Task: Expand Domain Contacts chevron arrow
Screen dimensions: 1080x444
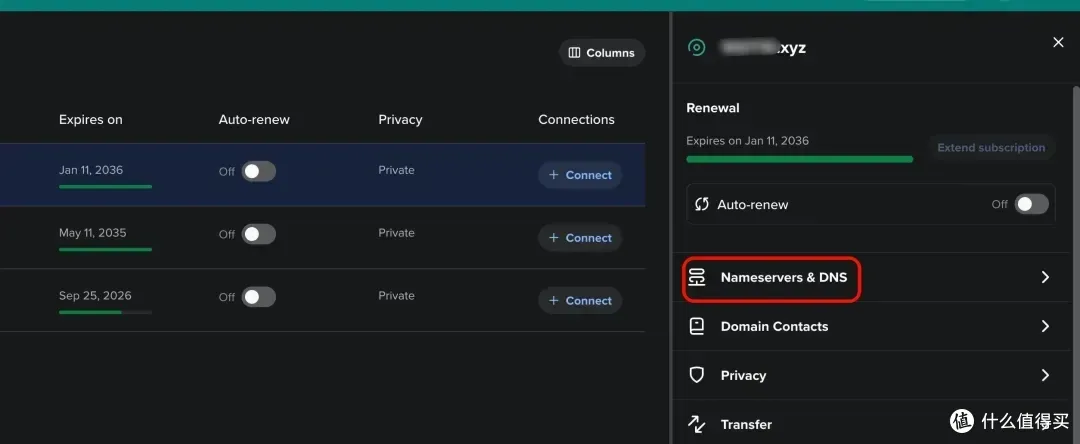Action: [x=1045, y=326]
